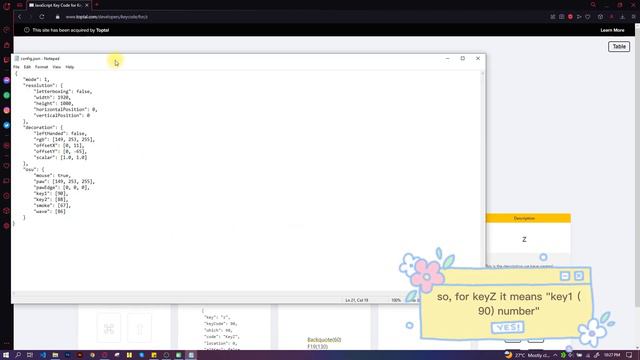
Task: Click the Description header in the yellow table
Action: 528,218
